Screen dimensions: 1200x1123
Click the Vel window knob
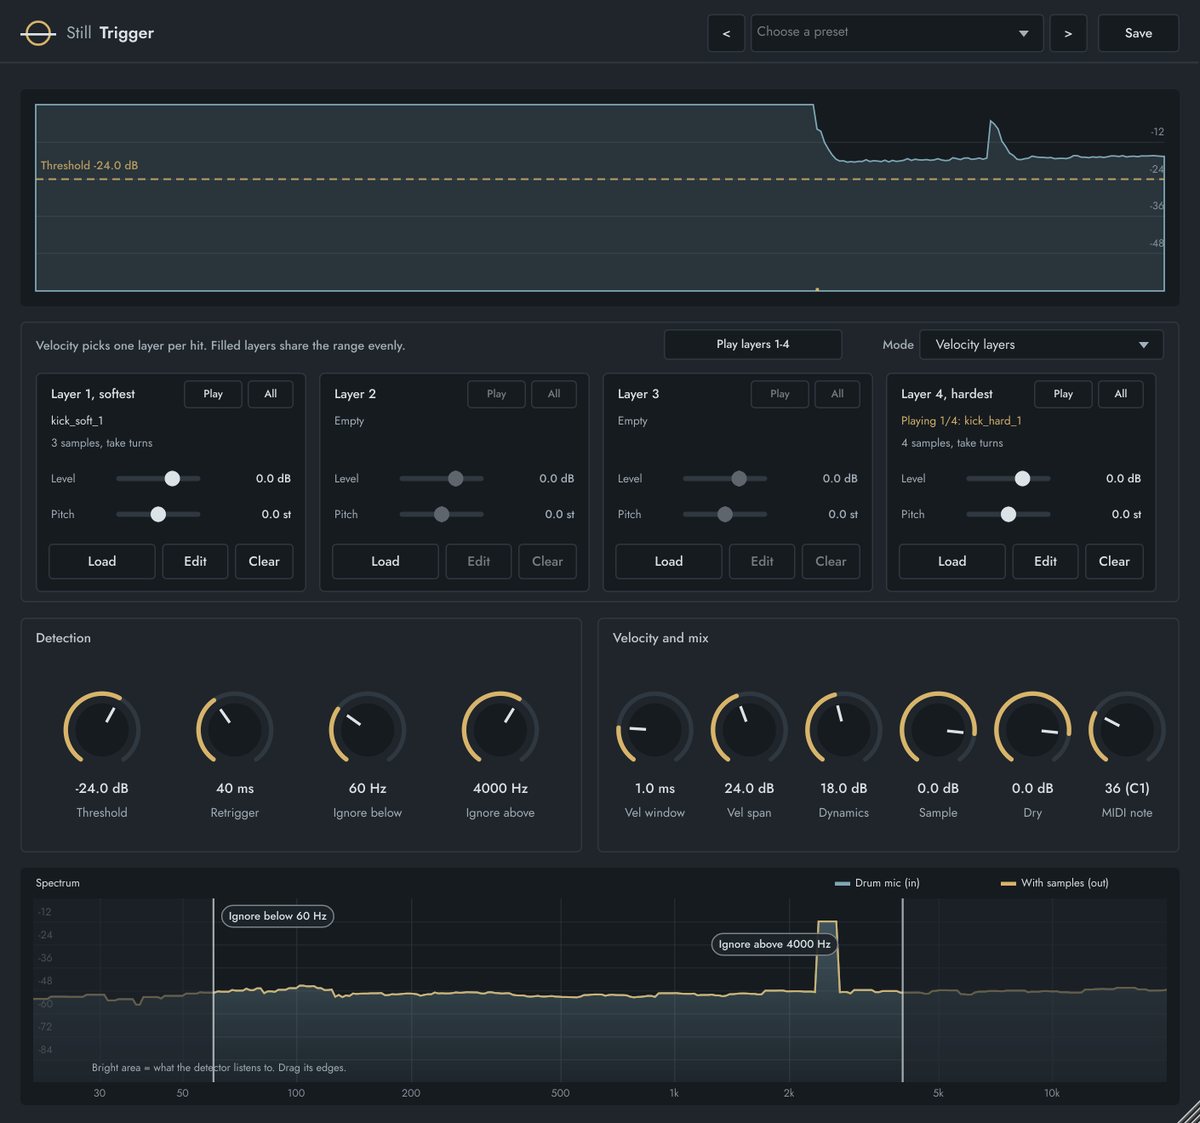tap(655, 729)
